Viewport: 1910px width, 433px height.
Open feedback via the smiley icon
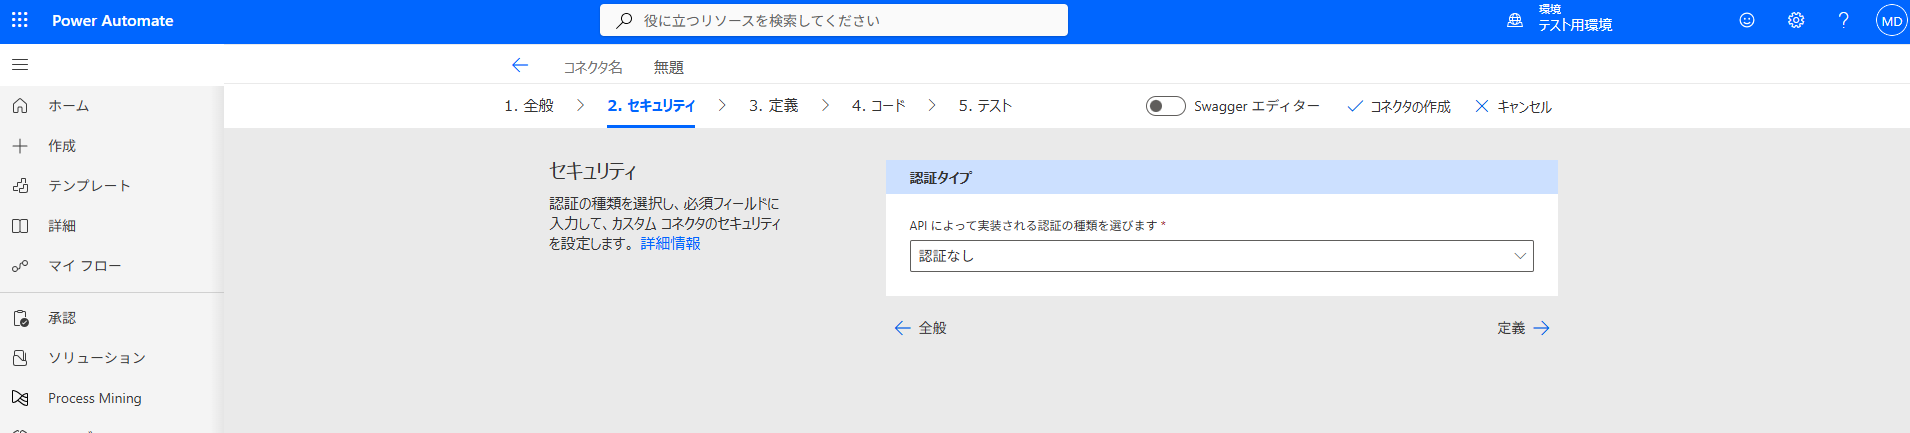tap(1747, 20)
